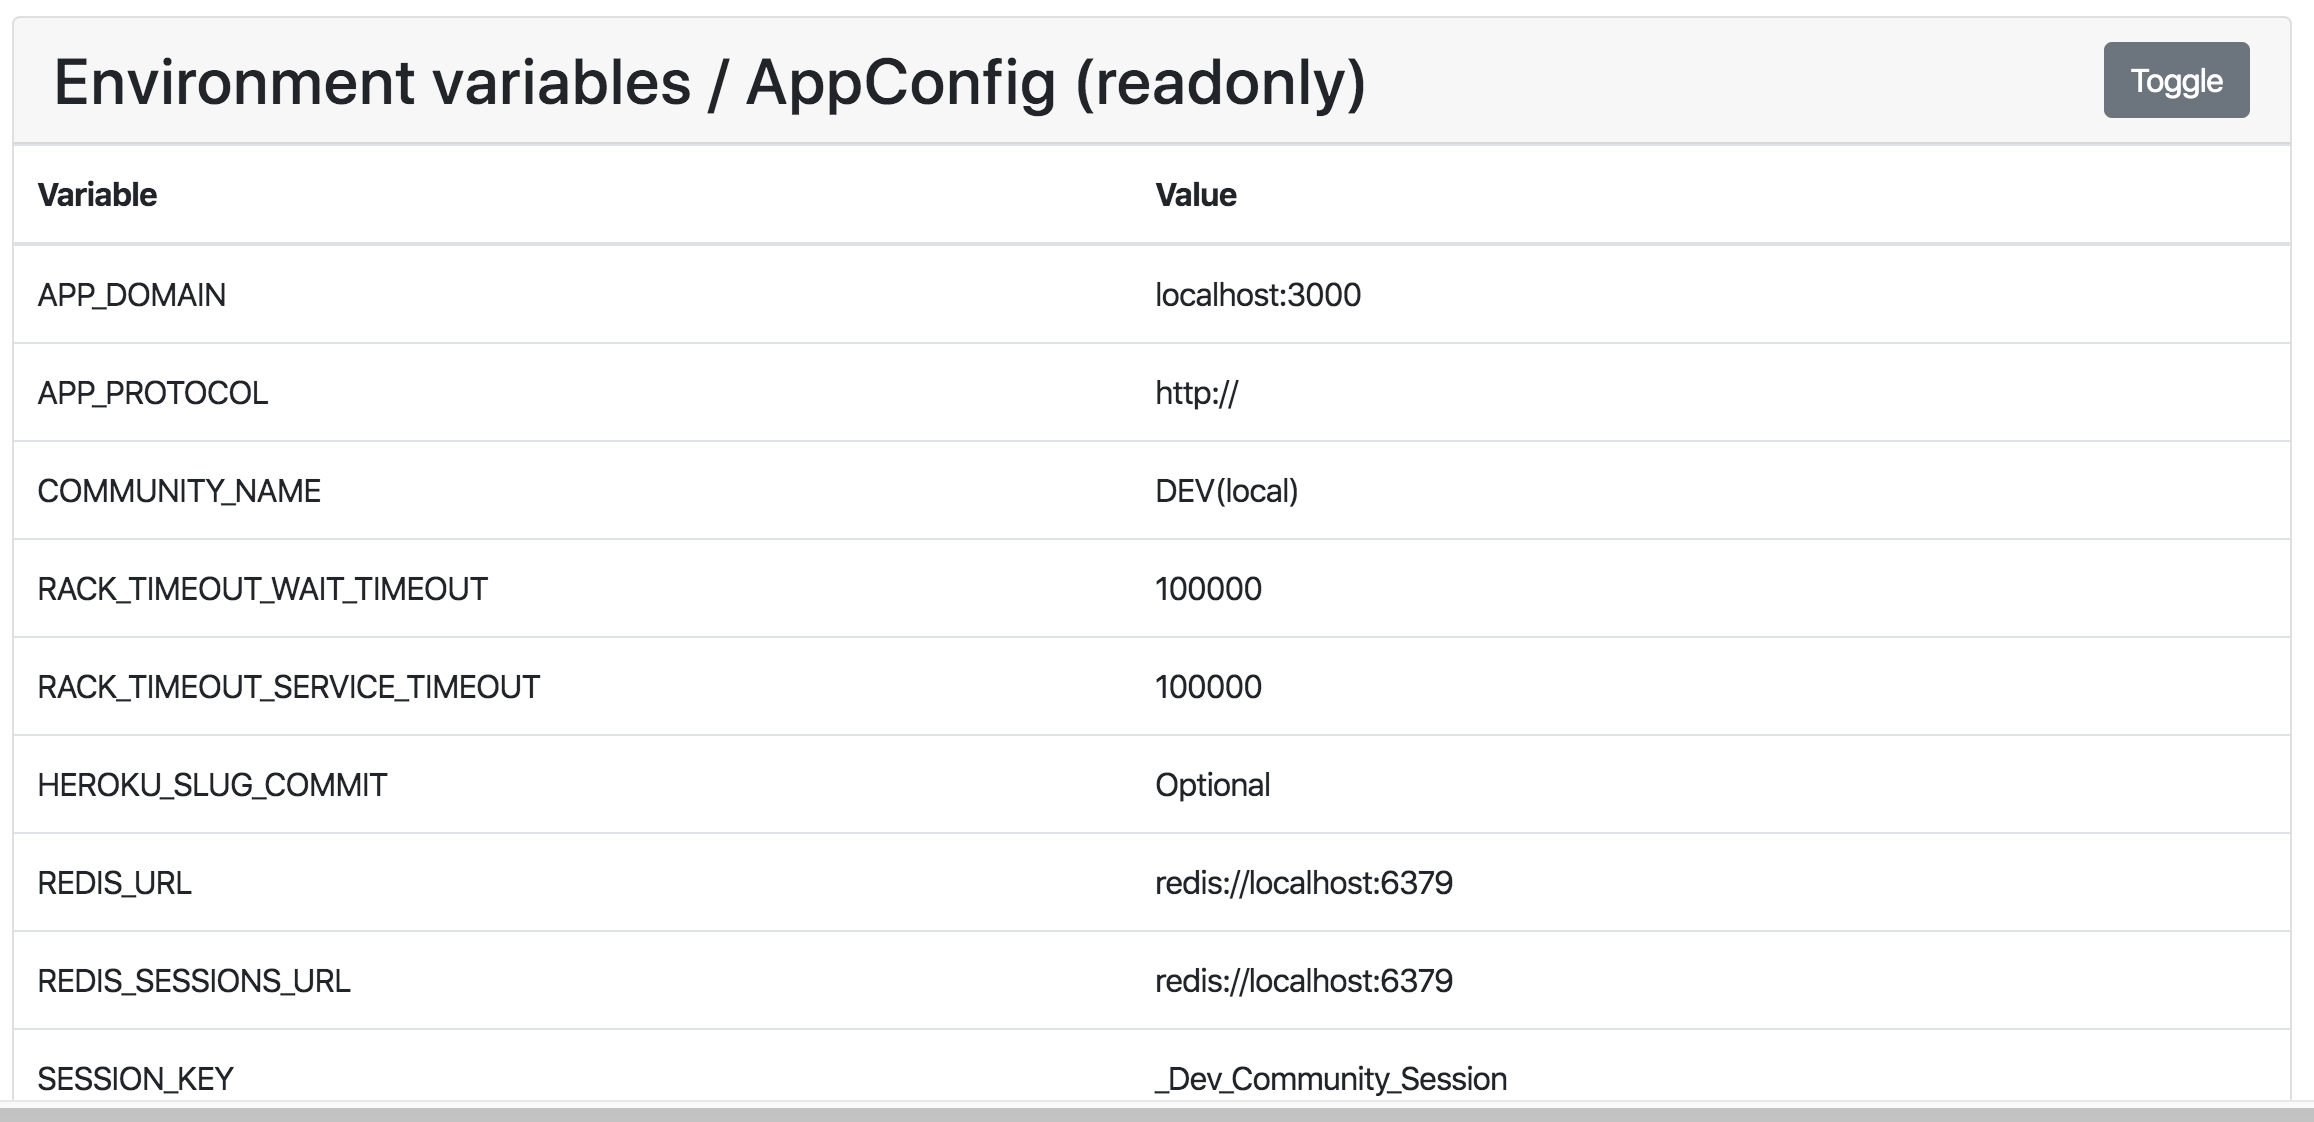
Task: Select the Optional value
Action: (1213, 785)
